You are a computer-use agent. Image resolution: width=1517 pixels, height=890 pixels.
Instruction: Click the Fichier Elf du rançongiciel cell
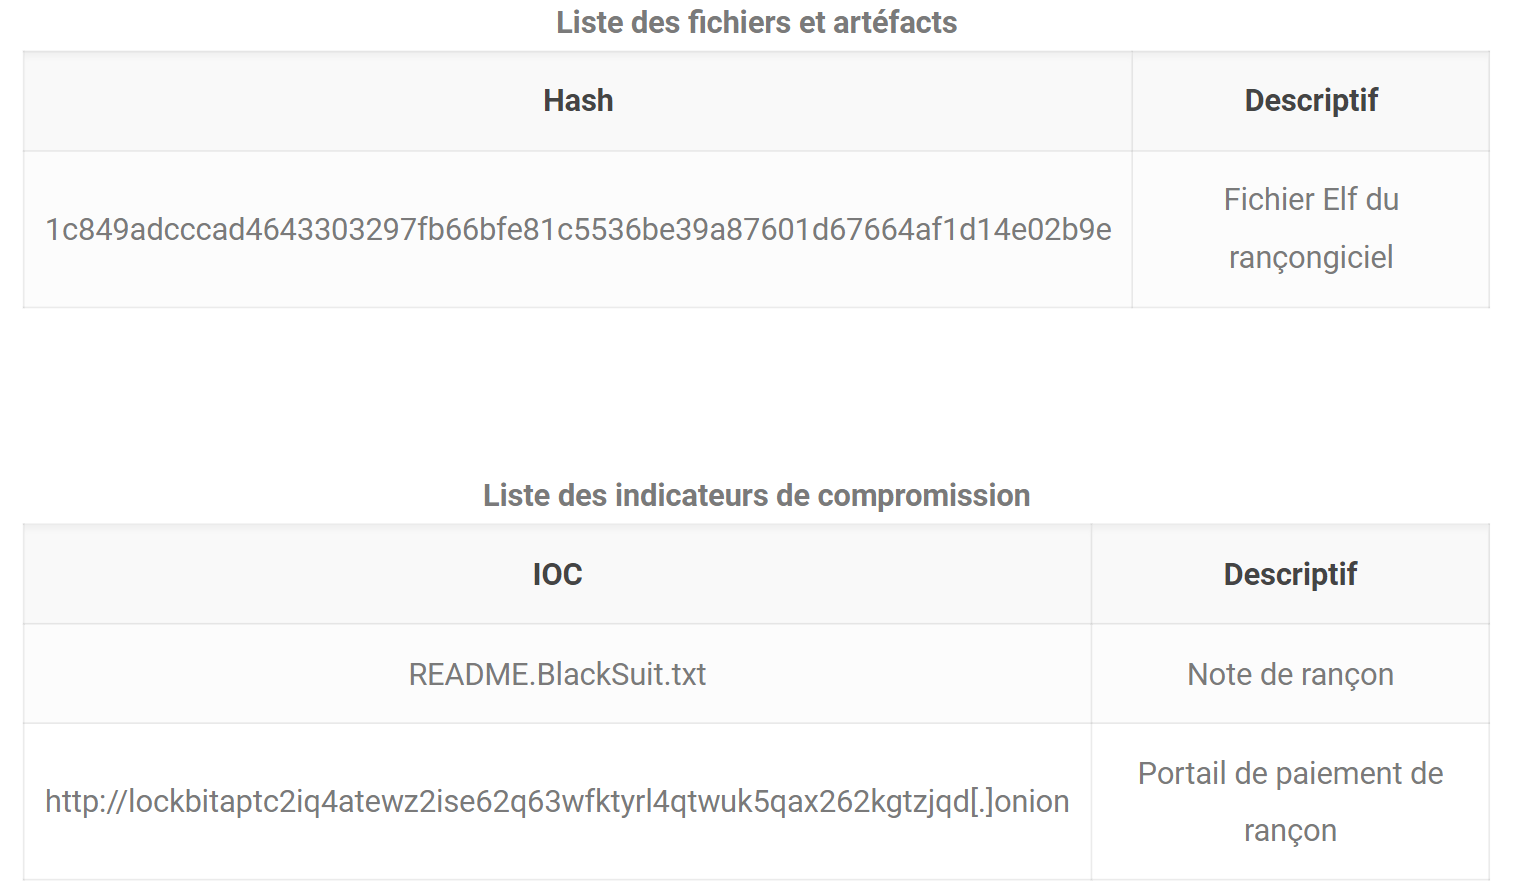tap(1311, 229)
